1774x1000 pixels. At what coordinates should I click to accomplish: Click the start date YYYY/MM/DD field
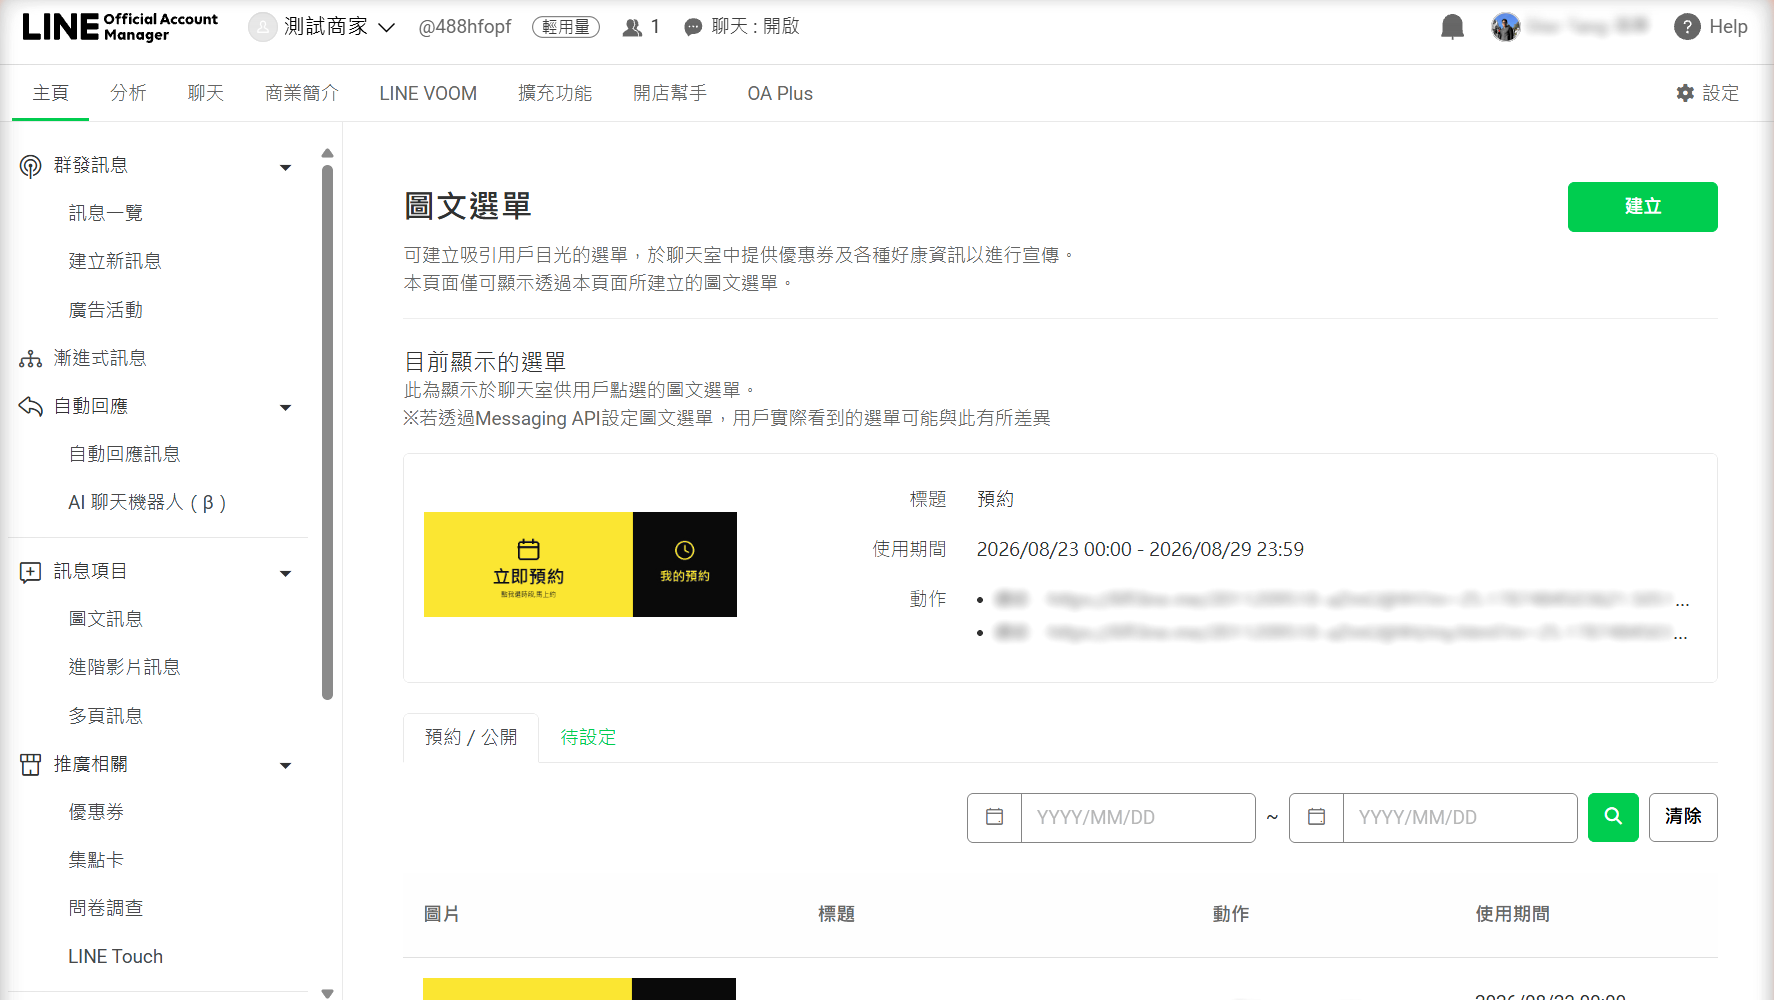pos(1138,817)
